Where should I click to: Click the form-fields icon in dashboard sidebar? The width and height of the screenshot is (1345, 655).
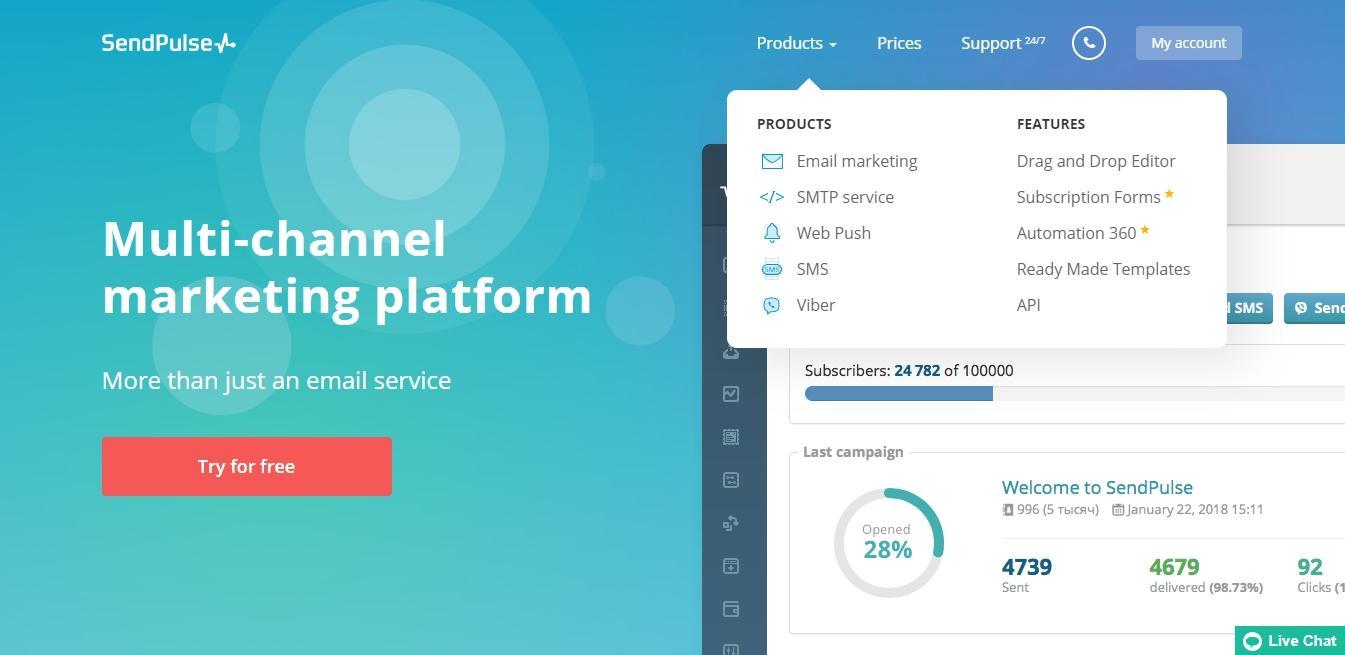point(731,480)
